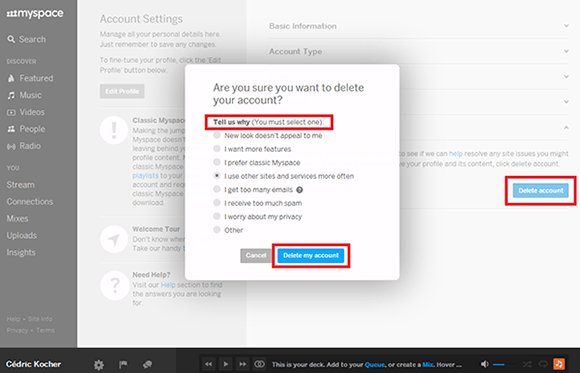Screen dimensions: 580x373
Task: Expand the fourth settings section chevron
Action: 566,102
